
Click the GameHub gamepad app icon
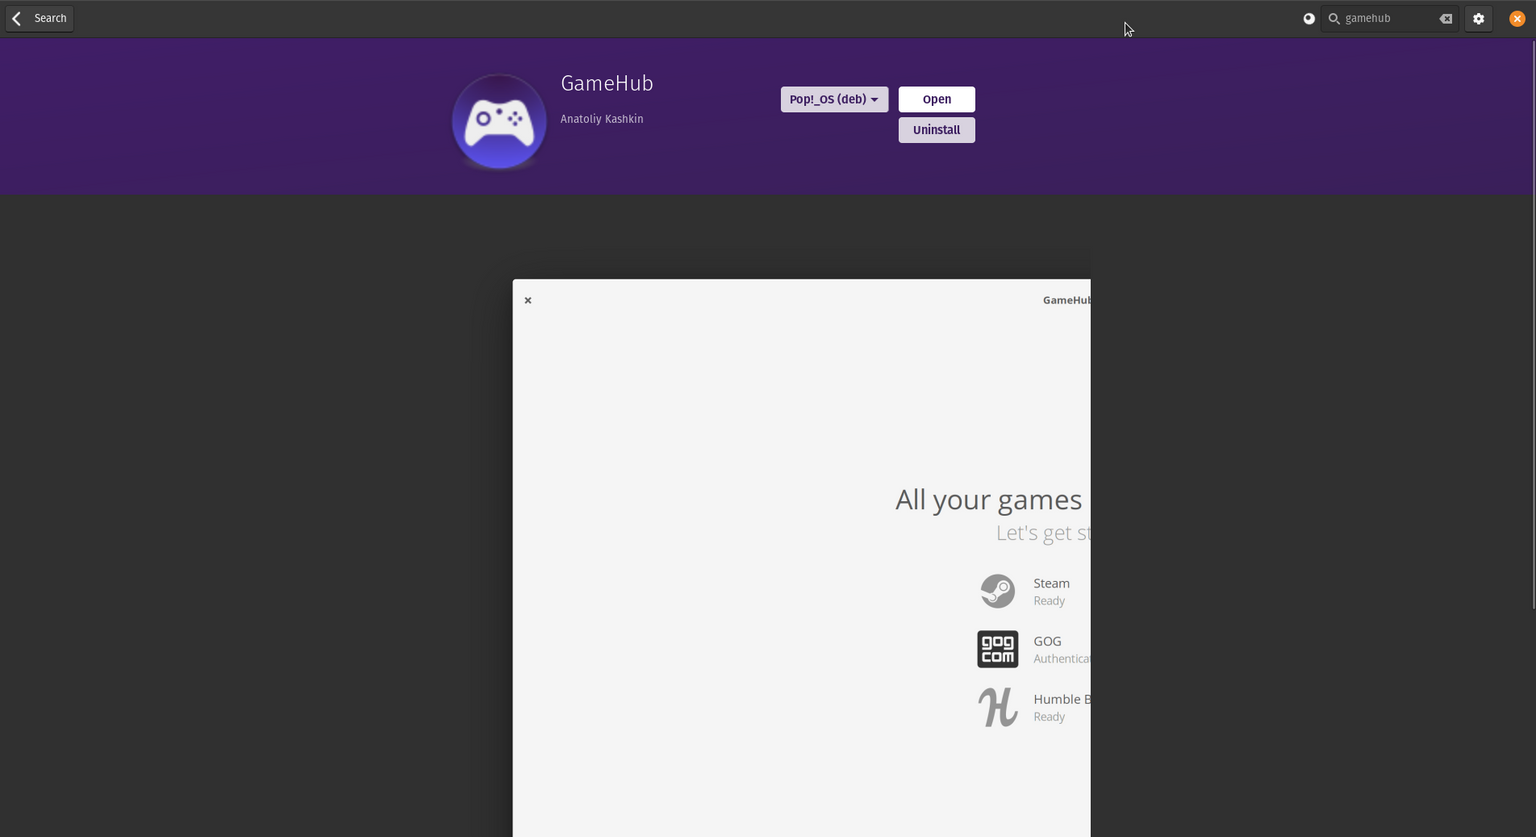498,119
